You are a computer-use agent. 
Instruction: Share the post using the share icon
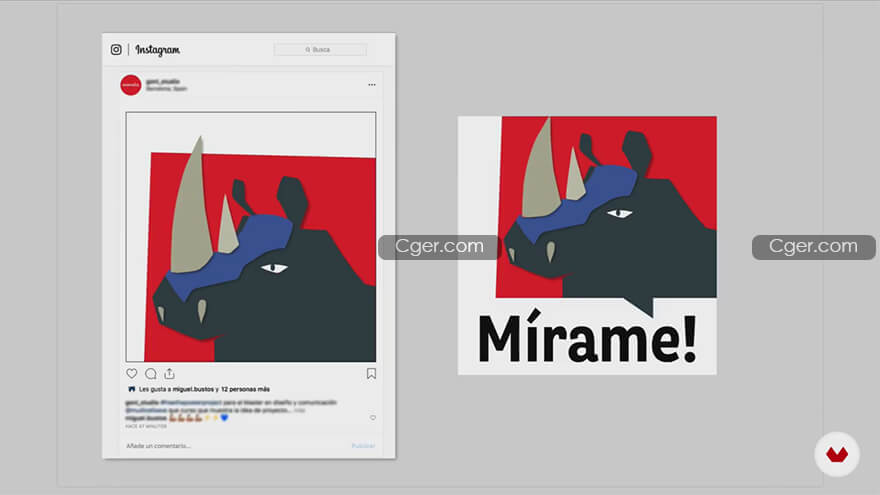(169, 374)
